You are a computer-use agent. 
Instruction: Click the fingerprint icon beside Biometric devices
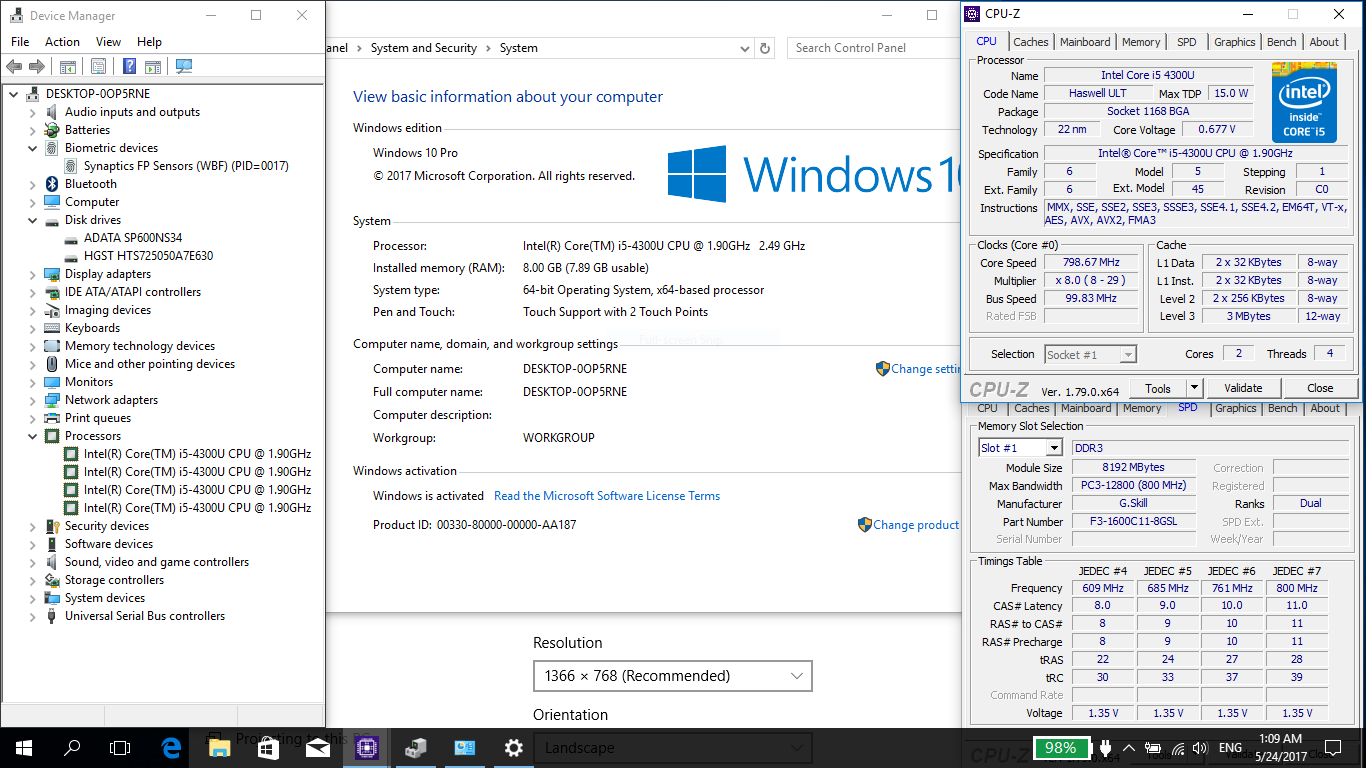(x=52, y=148)
